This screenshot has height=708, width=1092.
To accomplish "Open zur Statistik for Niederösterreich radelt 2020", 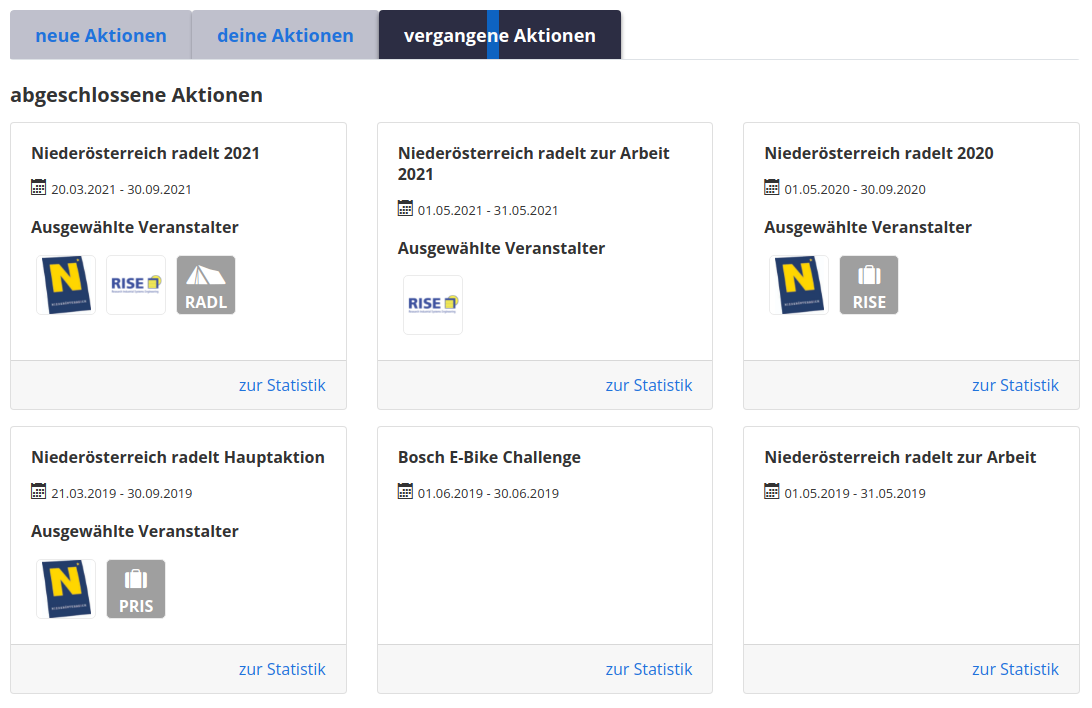I will point(1015,385).
